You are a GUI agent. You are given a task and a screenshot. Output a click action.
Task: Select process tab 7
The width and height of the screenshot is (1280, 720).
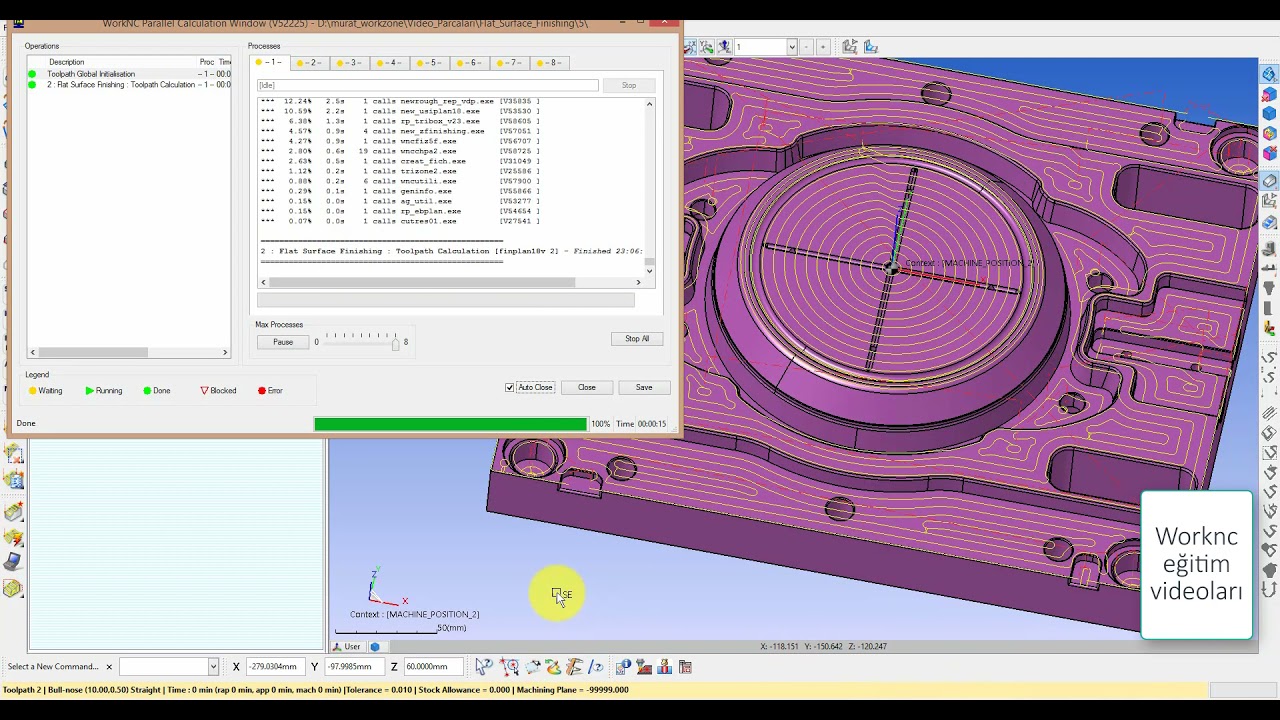coord(510,63)
